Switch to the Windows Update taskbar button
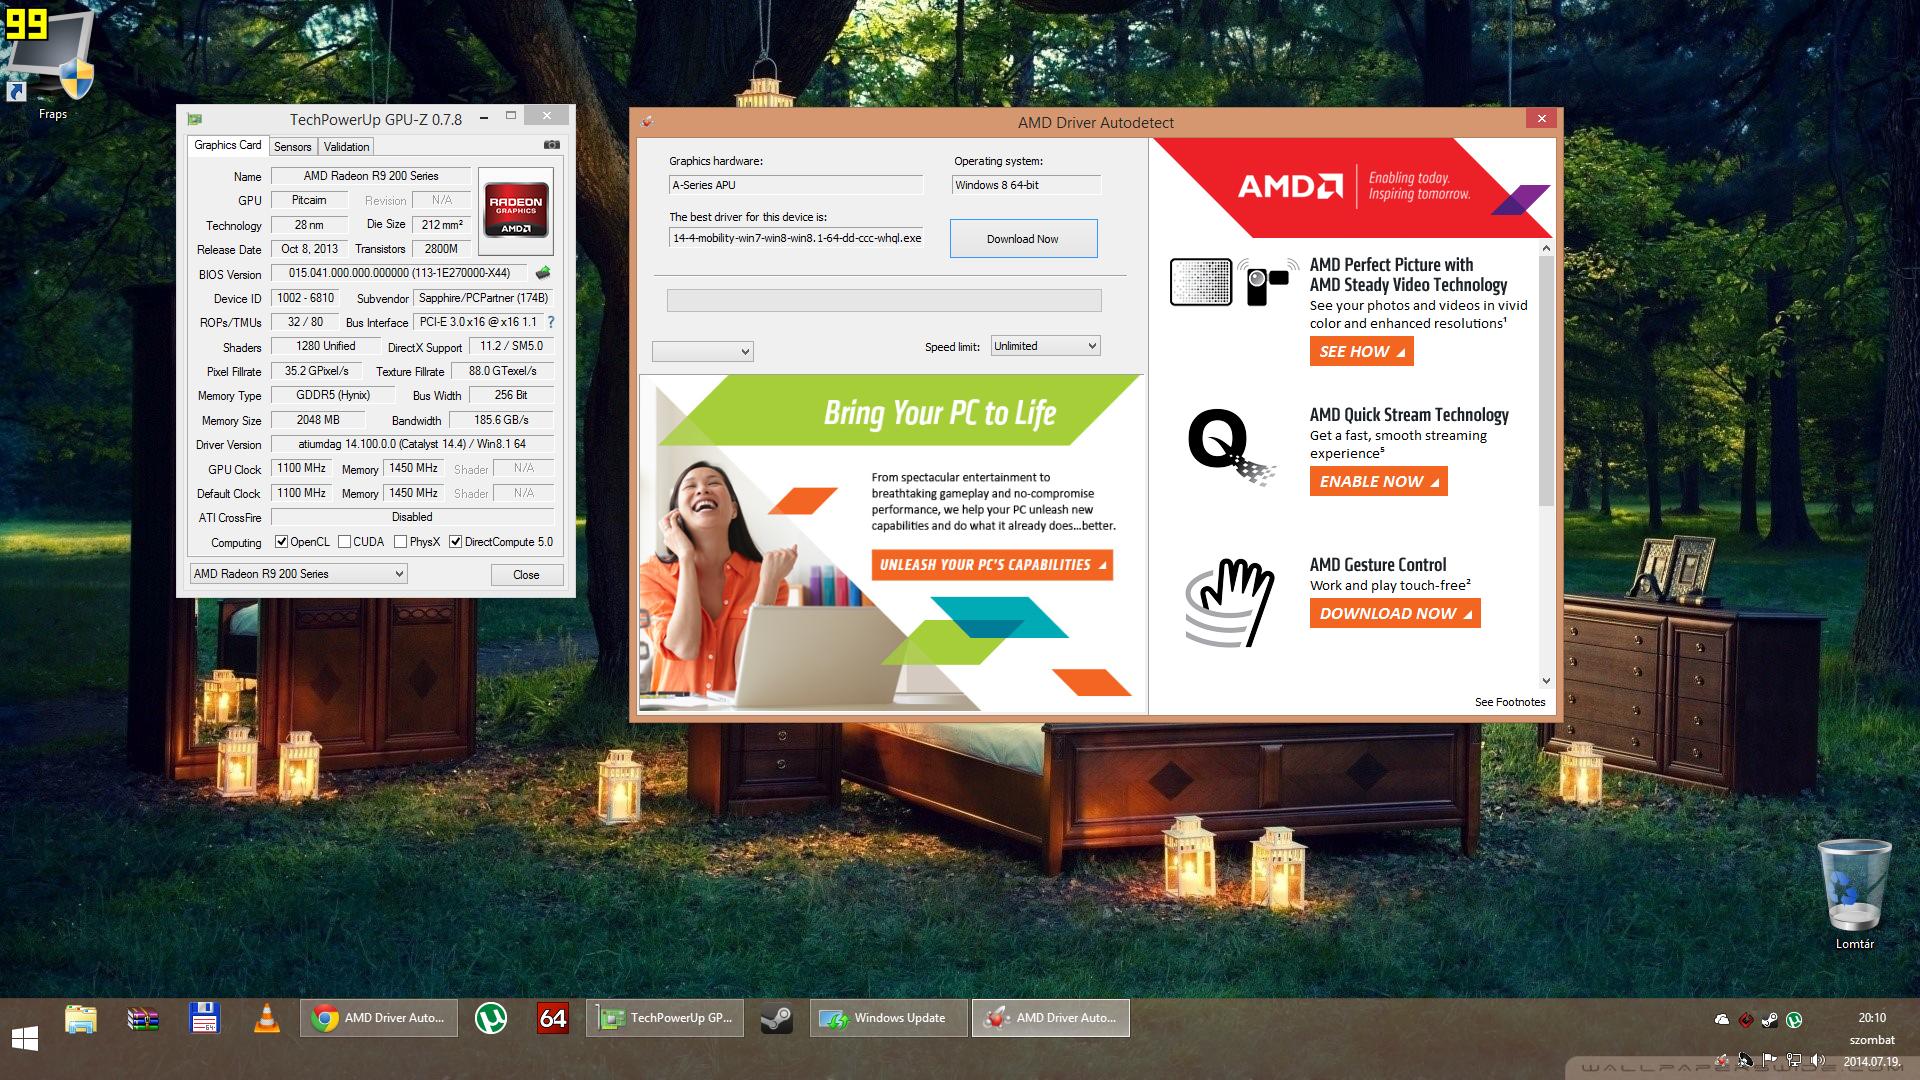Screen dimensions: 1920x1080 coord(889,1018)
